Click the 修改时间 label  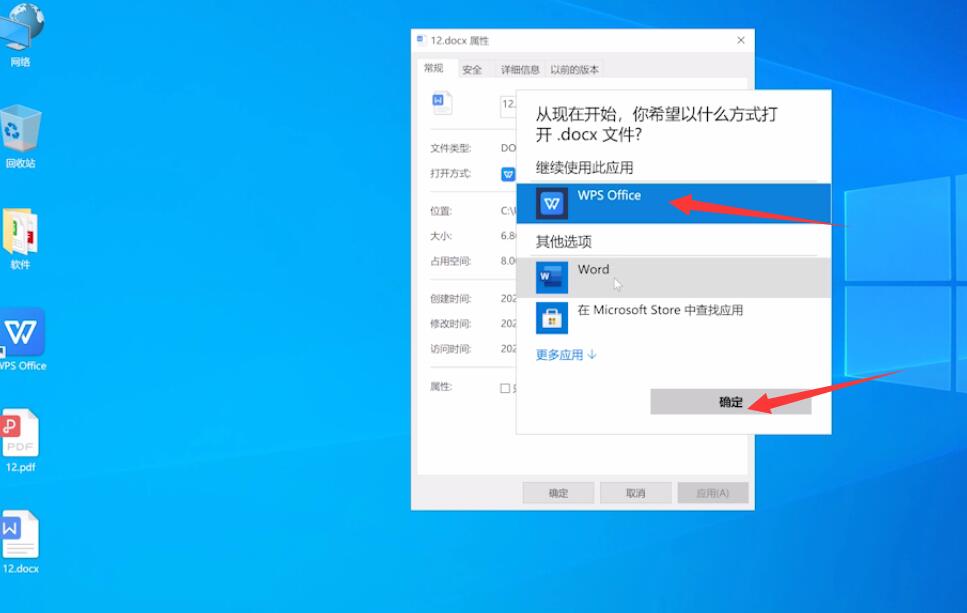tap(451, 323)
